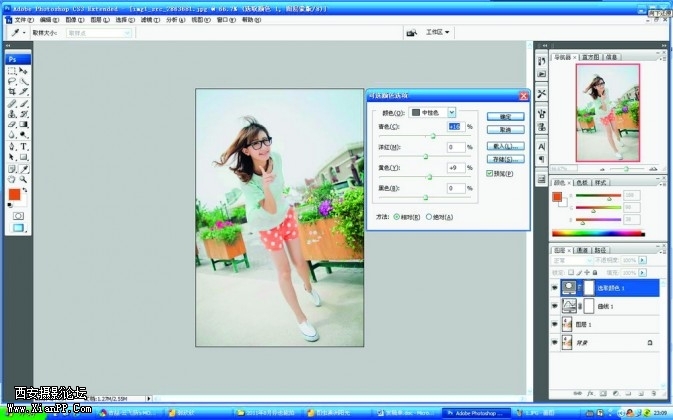Select the Rectangle shape tool
Screen dimensions: 673x420
point(24,157)
